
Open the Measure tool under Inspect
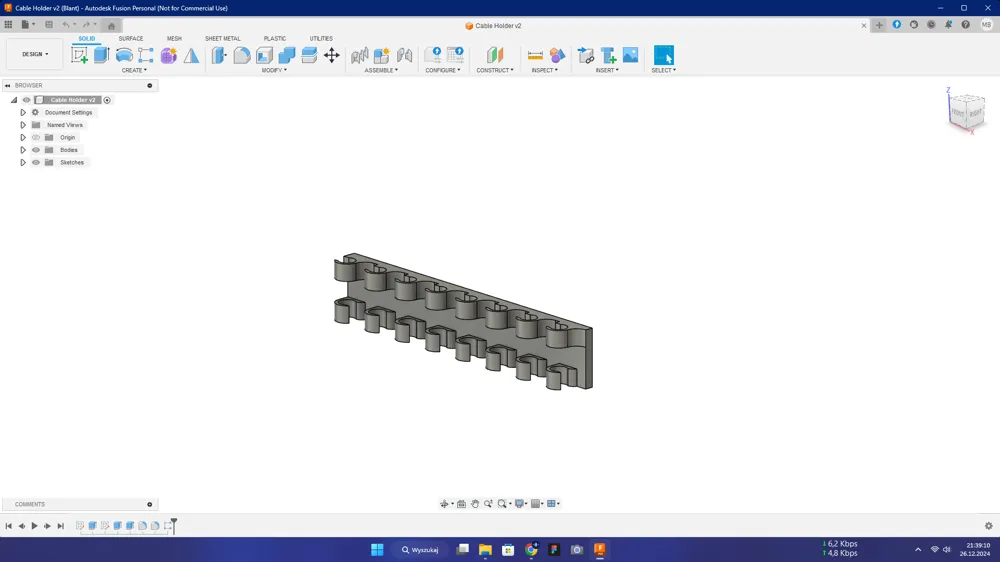[535, 55]
